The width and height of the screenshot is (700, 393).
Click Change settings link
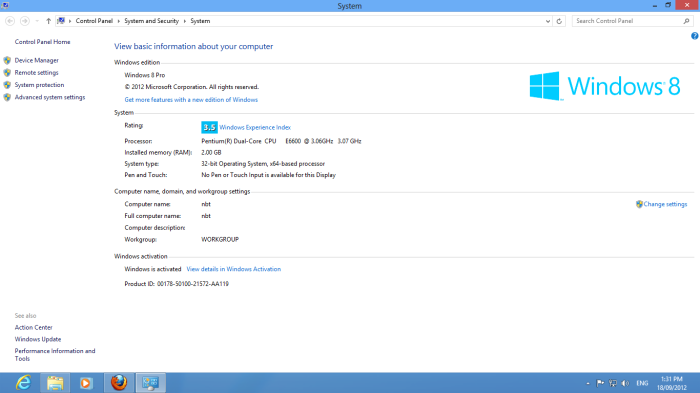pos(665,204)
